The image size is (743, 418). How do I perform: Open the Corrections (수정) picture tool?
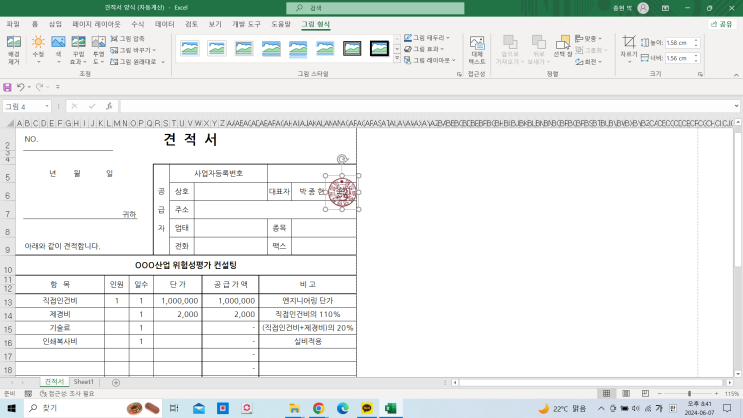tap(38, 49)
